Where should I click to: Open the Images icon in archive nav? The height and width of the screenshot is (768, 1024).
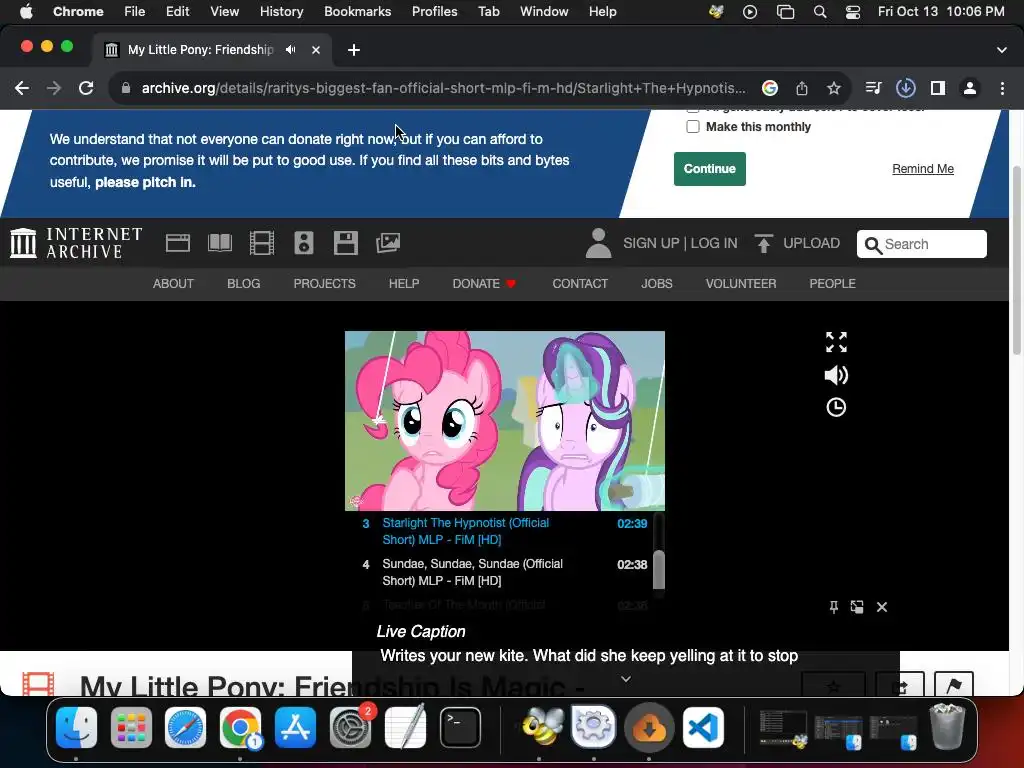[x=388, y=243]
